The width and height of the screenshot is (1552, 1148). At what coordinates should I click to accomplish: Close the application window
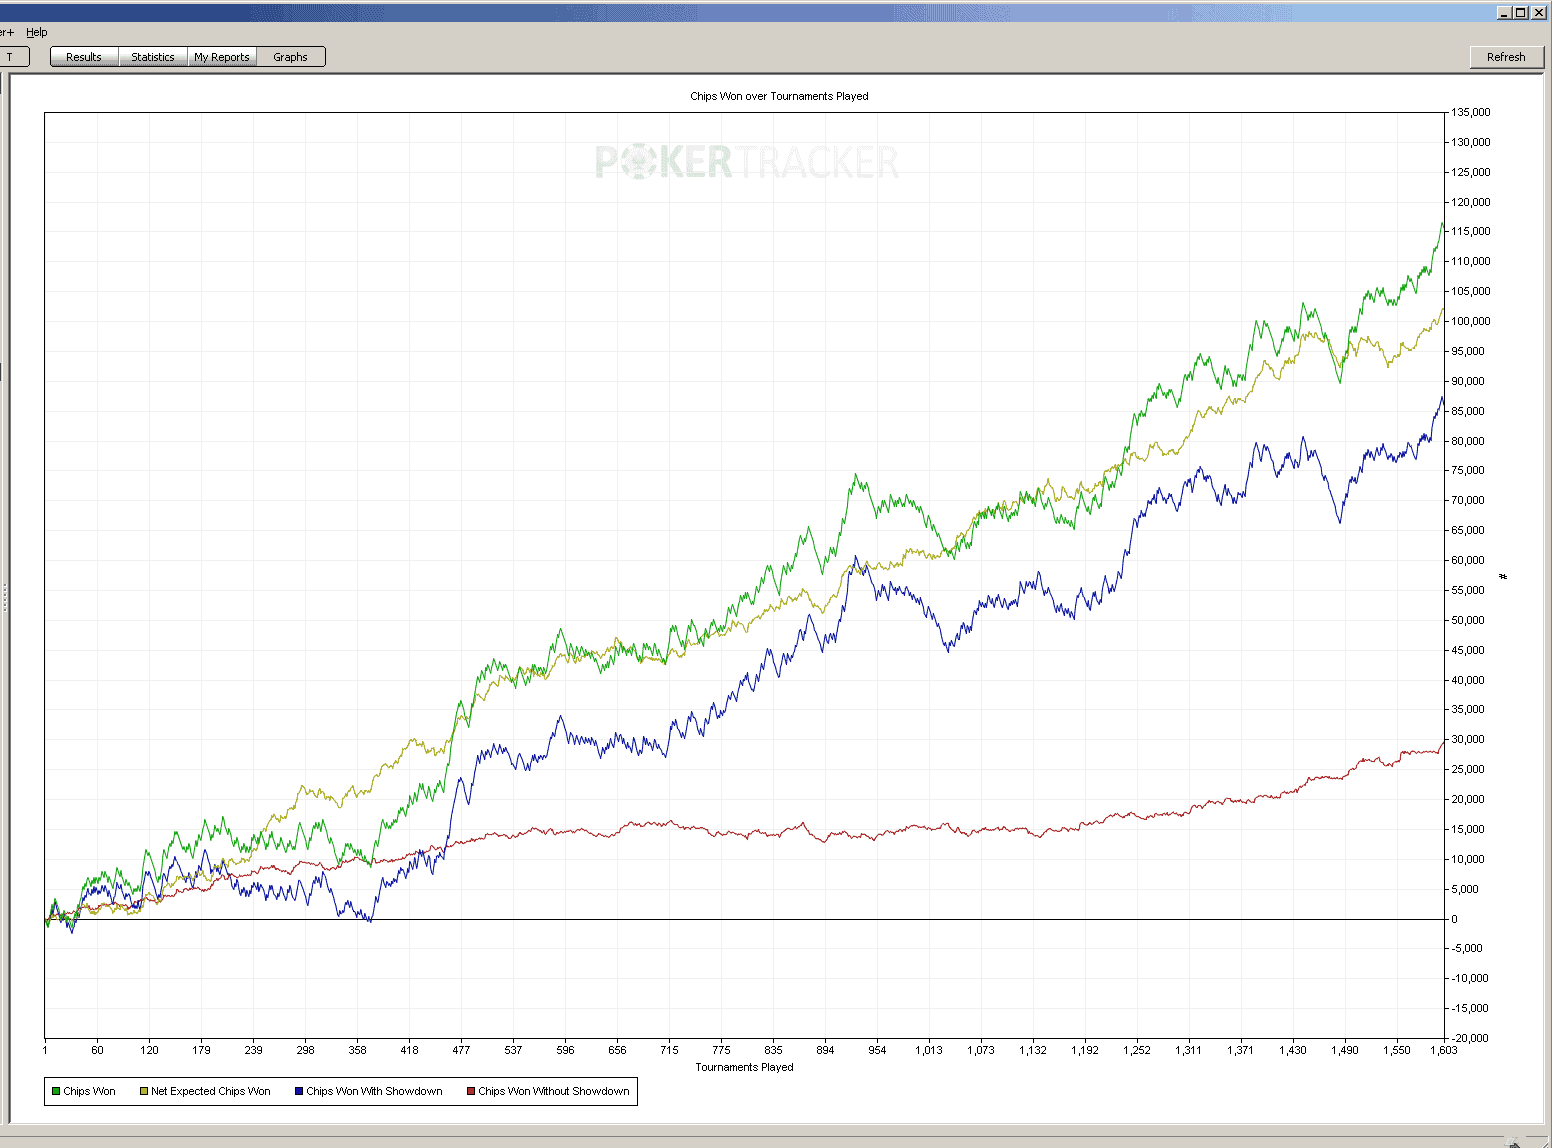click(1538, 12)
